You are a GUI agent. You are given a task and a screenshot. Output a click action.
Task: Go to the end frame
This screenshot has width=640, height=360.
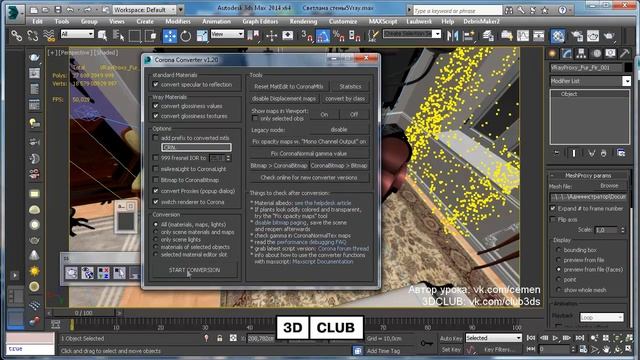pyautogui.click(x=580, y=338)
